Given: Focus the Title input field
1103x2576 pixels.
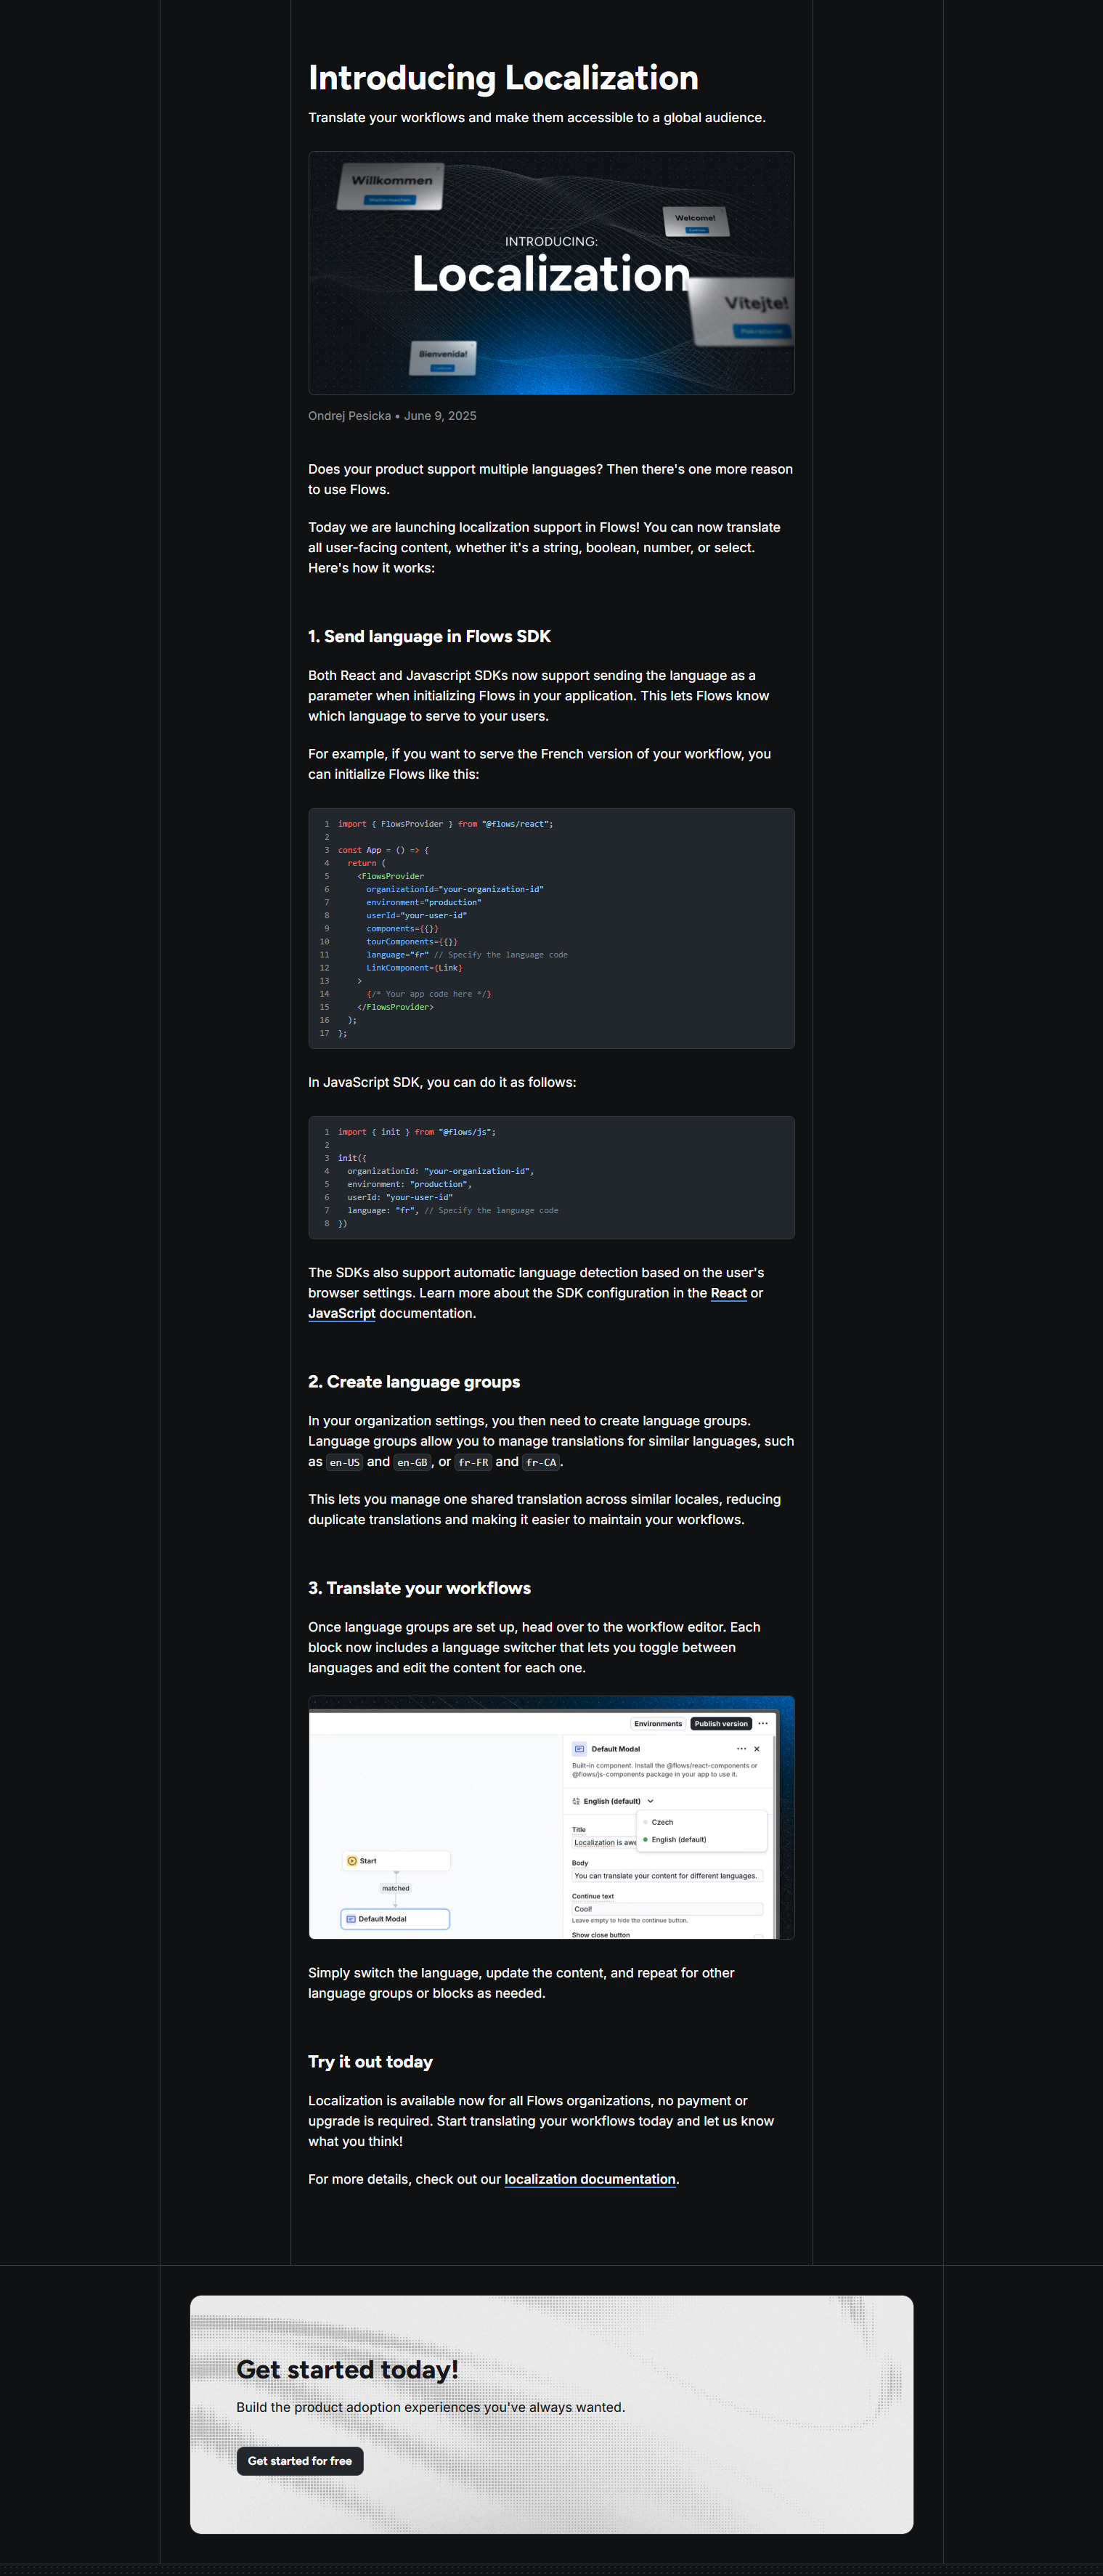Looking at the screenshot, I should point(605,1842).
